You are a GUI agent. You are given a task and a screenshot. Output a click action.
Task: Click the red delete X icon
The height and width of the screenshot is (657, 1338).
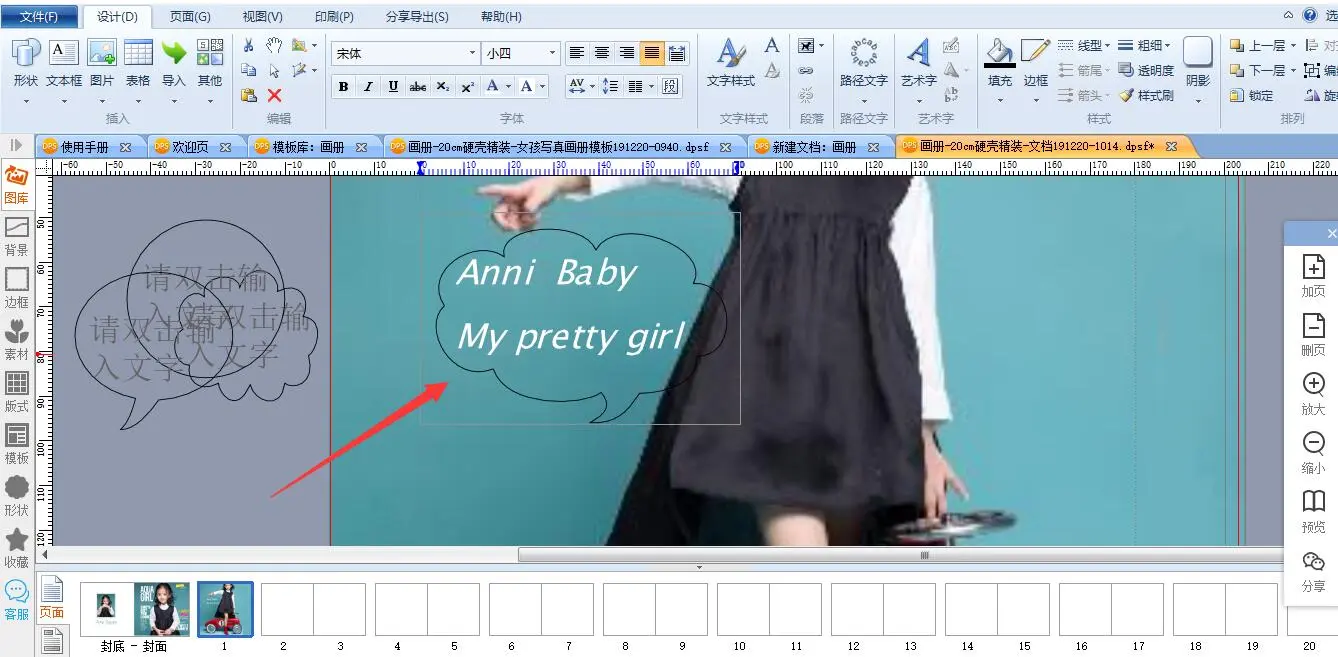274,96
